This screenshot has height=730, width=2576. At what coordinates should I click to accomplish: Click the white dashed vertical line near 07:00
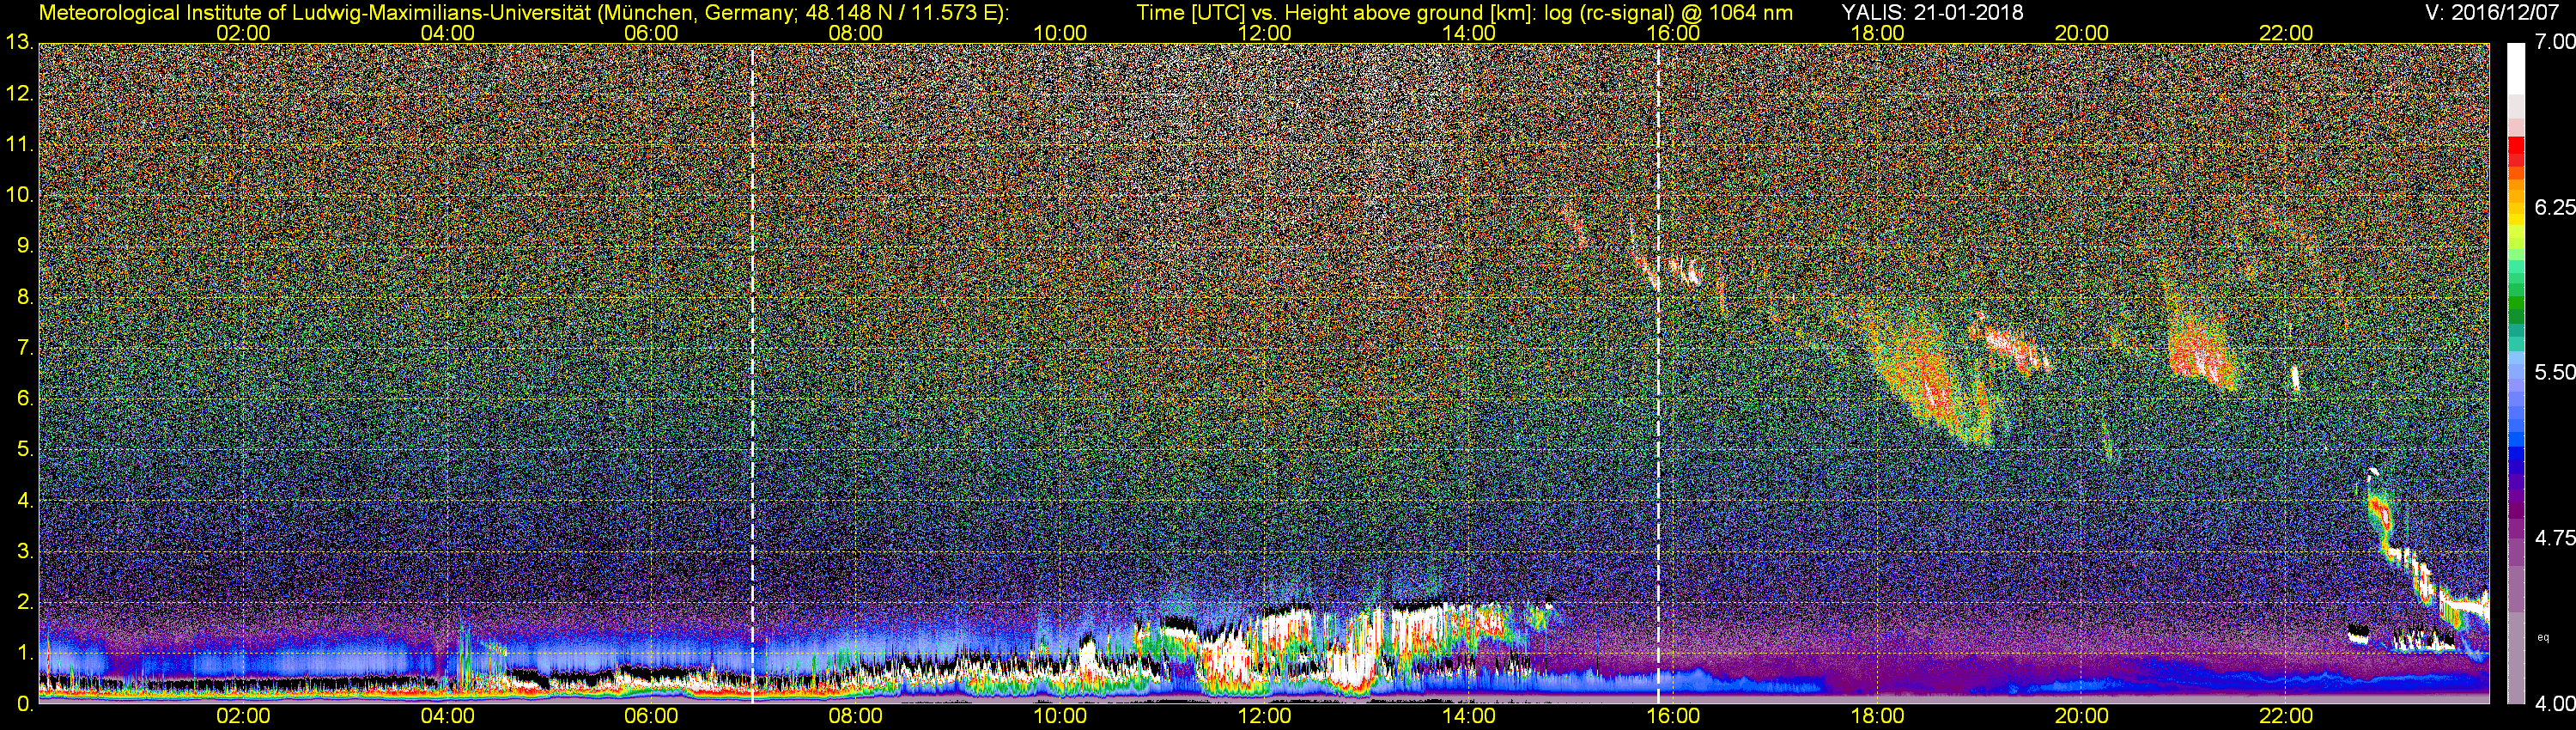[752, 373]
